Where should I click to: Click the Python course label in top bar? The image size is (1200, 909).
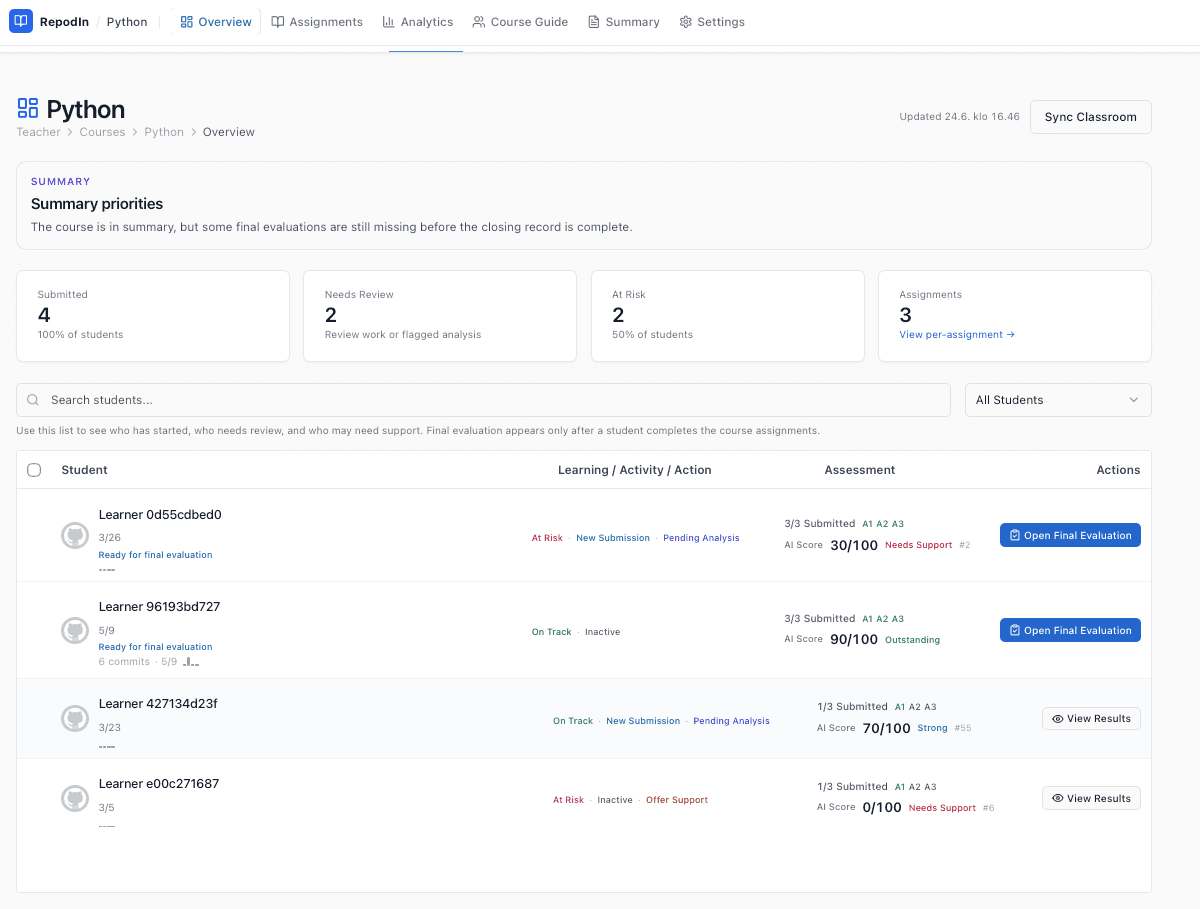point(127,22)
